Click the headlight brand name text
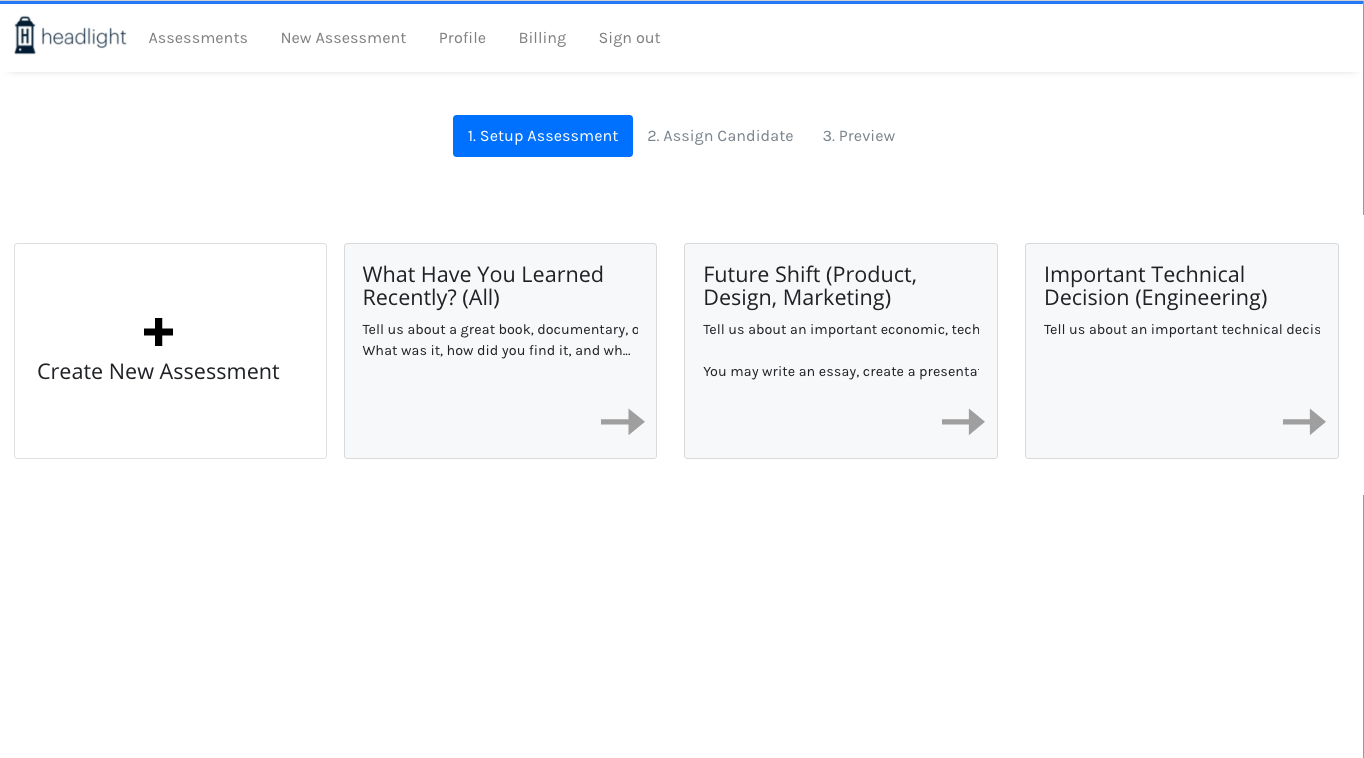This screenshot has height=758, width=1364. 84,38
